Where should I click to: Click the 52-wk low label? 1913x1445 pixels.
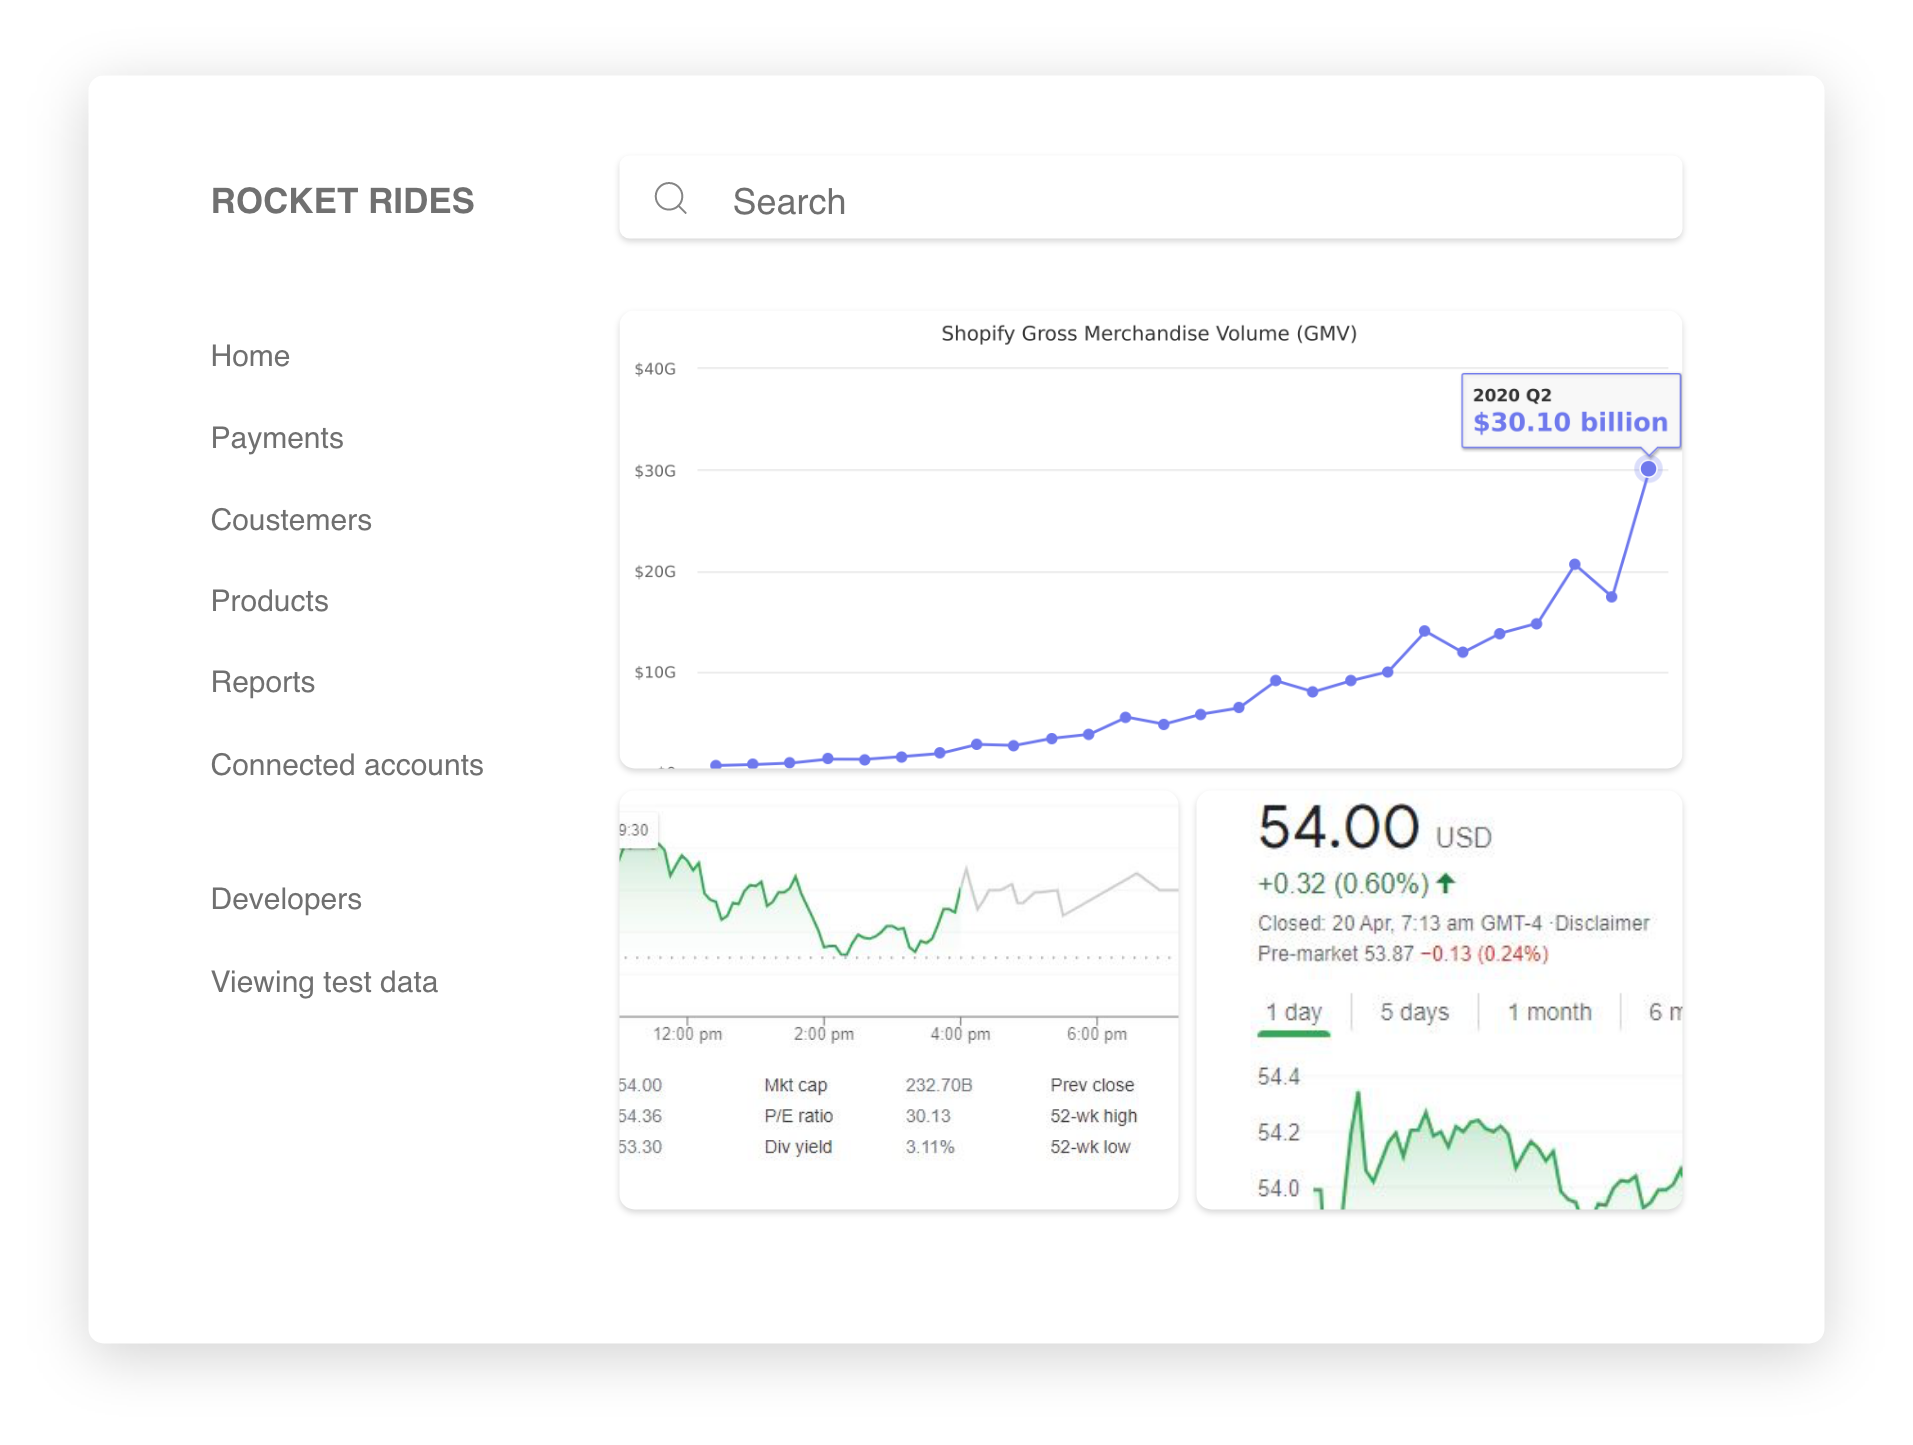click(x=1090, y=1147)
